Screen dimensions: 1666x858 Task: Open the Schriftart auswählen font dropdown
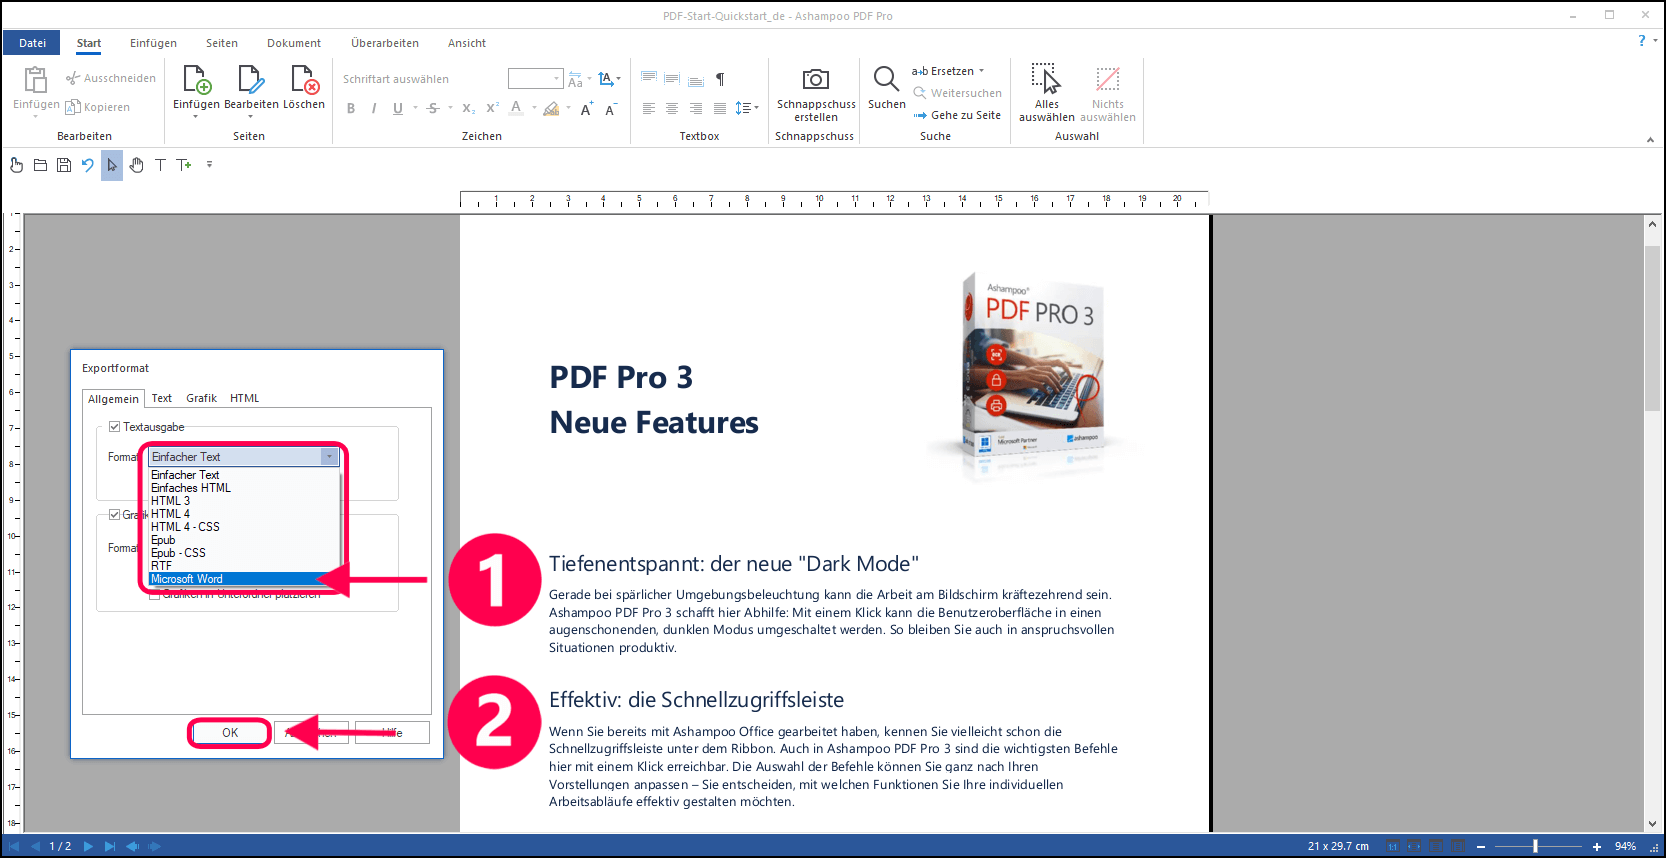[x=420, y=79]
